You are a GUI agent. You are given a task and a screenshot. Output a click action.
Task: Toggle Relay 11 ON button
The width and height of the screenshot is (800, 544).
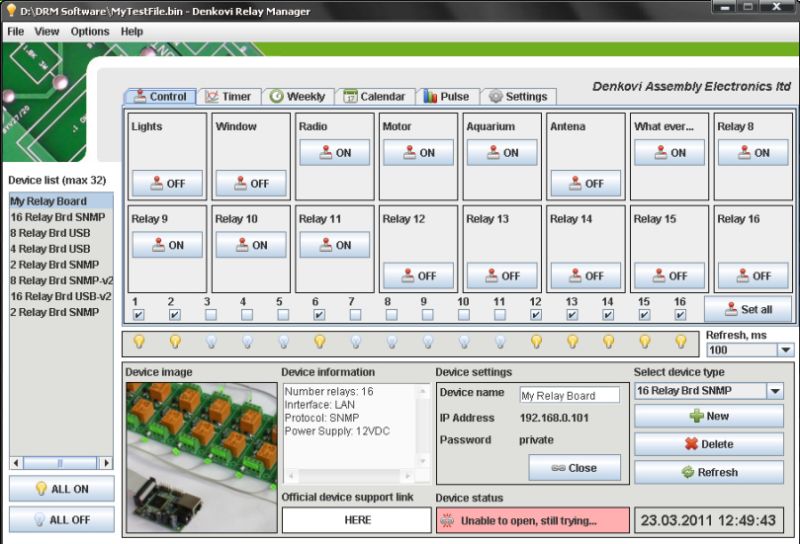pos(335,245)
